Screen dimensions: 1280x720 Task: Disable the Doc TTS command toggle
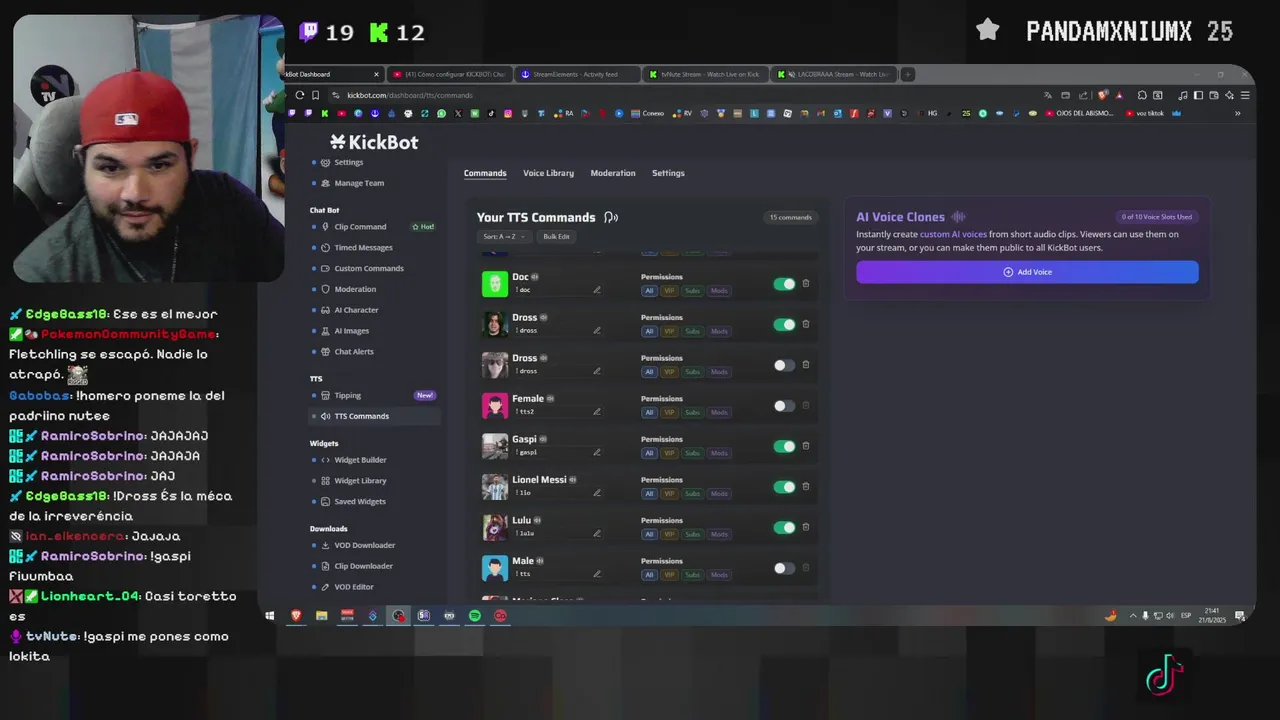785,284
